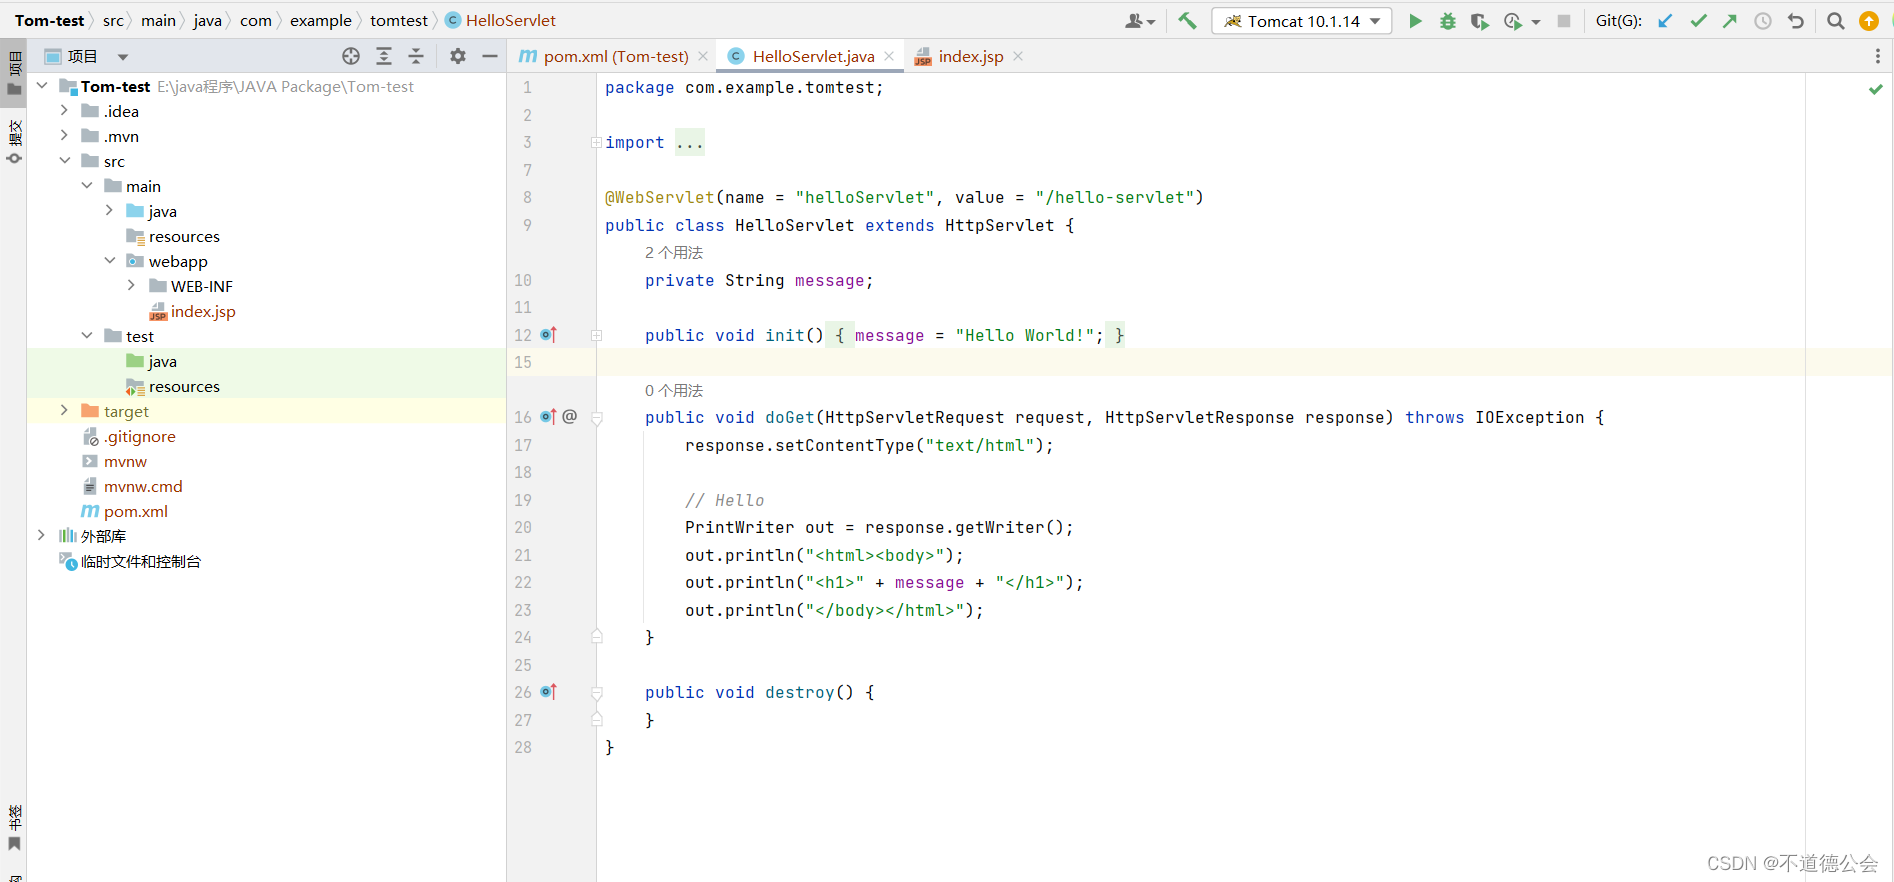The image size is (1894, 882).
Task: Open the Bookmarks tool window on the left edge
Action: pyautogui.click(x=14, y=827)
